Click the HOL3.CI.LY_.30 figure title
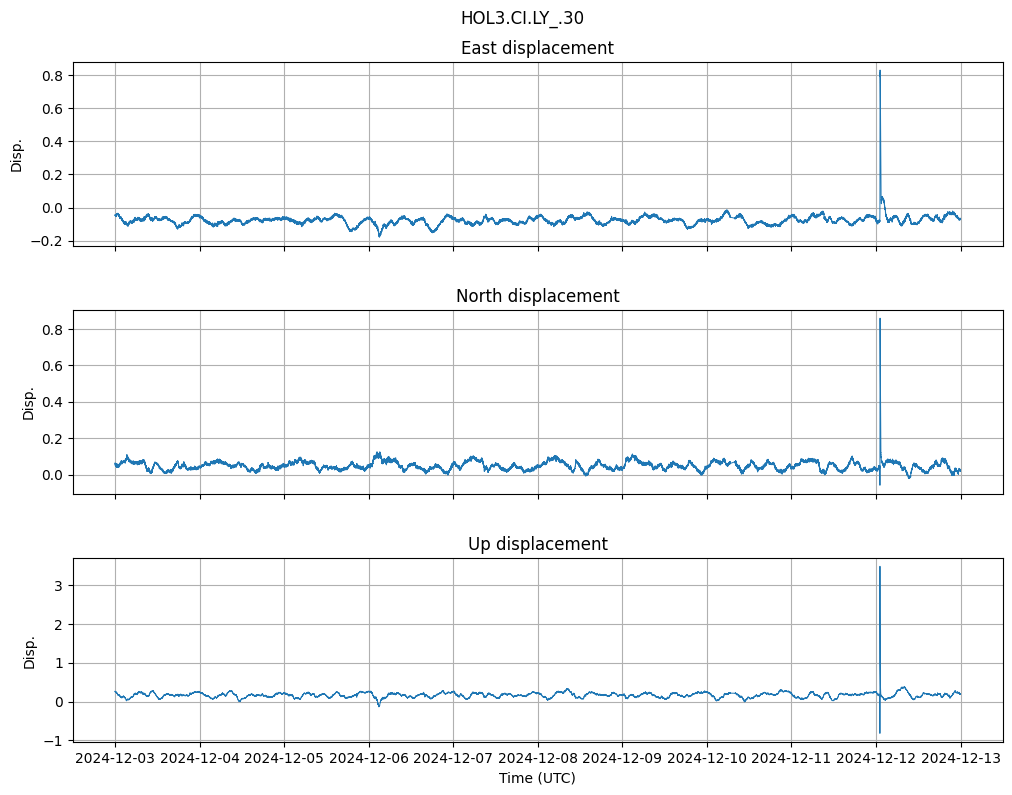Screen dimensions: 1012x795 point(522,18)
